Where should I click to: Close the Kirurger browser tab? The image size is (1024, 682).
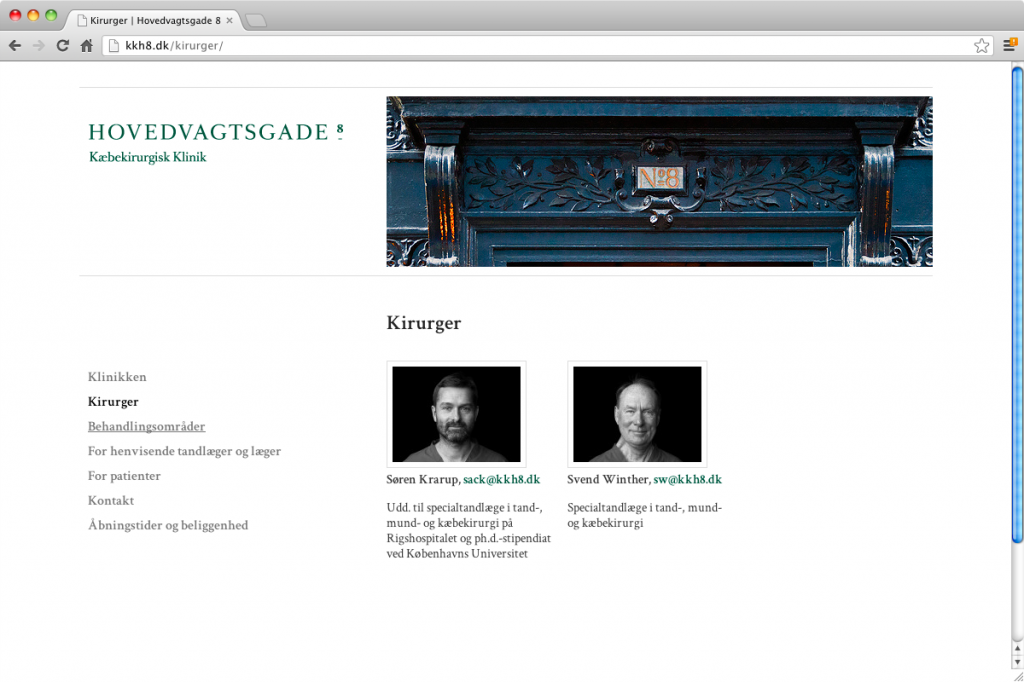(229, 20)
